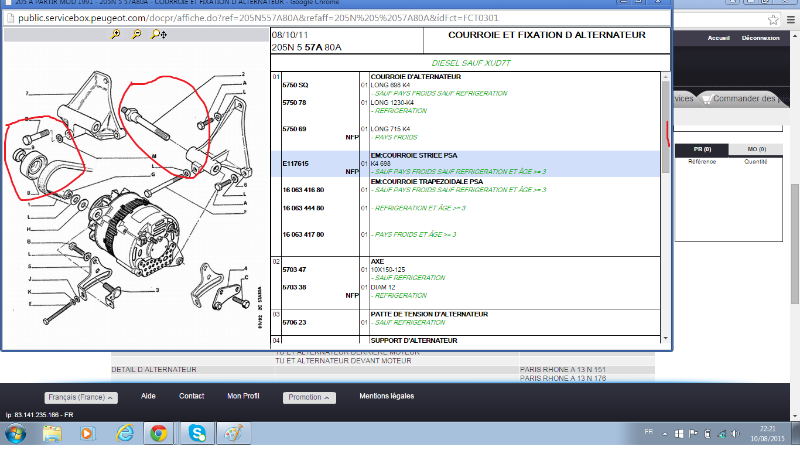Viewport: 800px width, 450px height.
Task: Click the parts list scrollbar thumb
Action: 665,126
